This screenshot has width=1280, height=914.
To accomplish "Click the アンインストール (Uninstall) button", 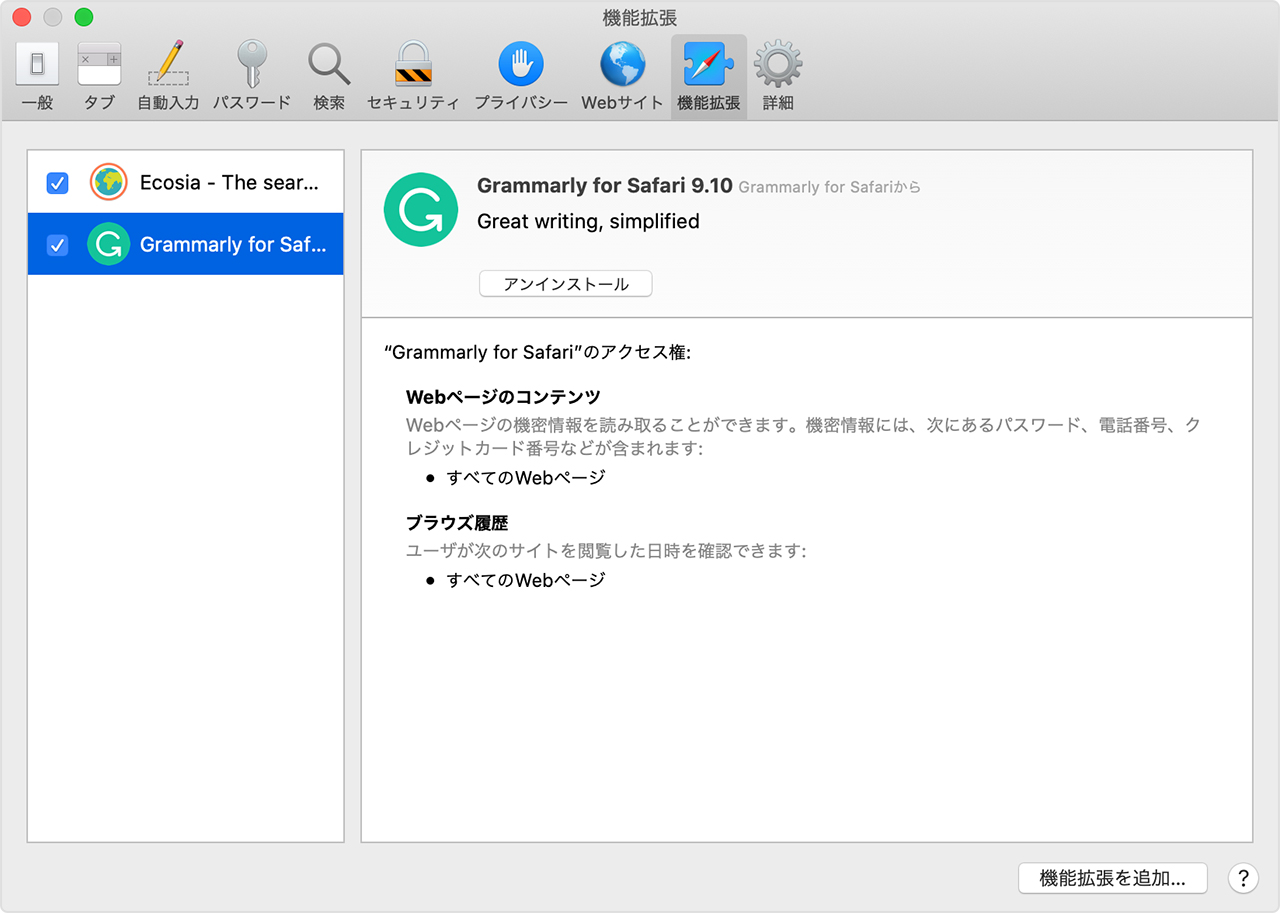I will click(566, 284).
